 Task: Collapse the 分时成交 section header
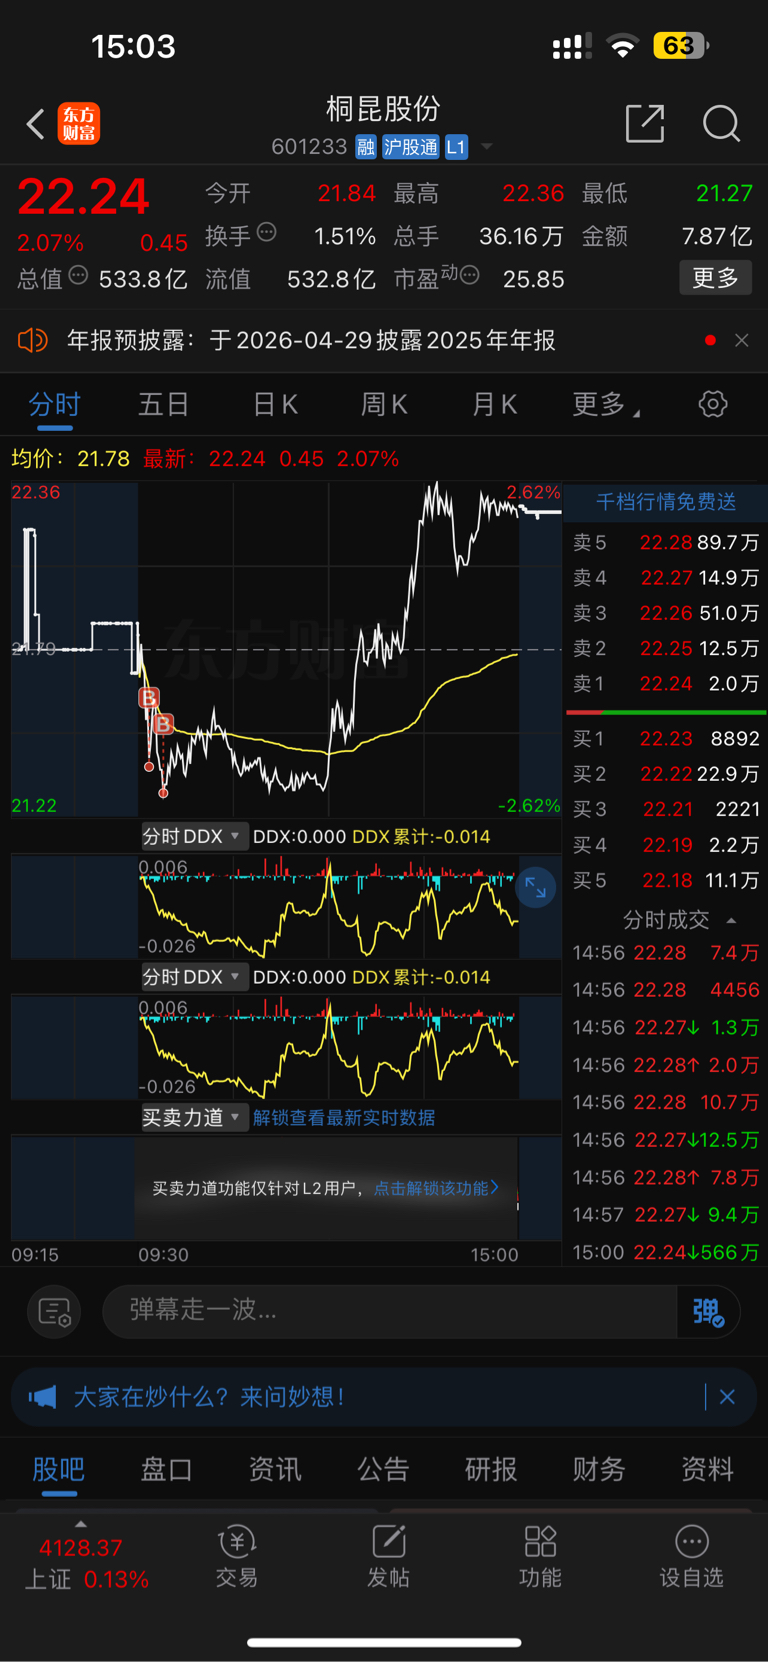(680, 920)
